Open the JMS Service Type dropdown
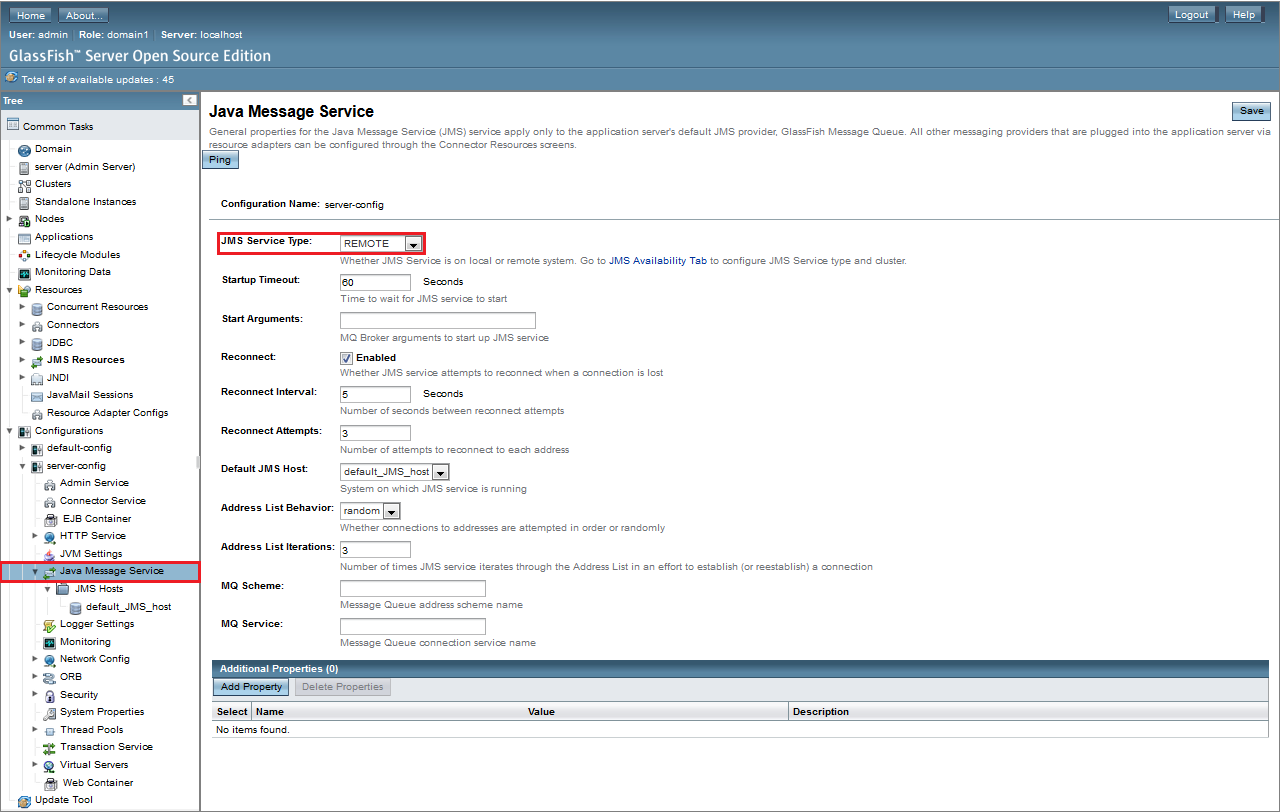The height and width of the screenshot is (812, 1280). coord(412,244)
